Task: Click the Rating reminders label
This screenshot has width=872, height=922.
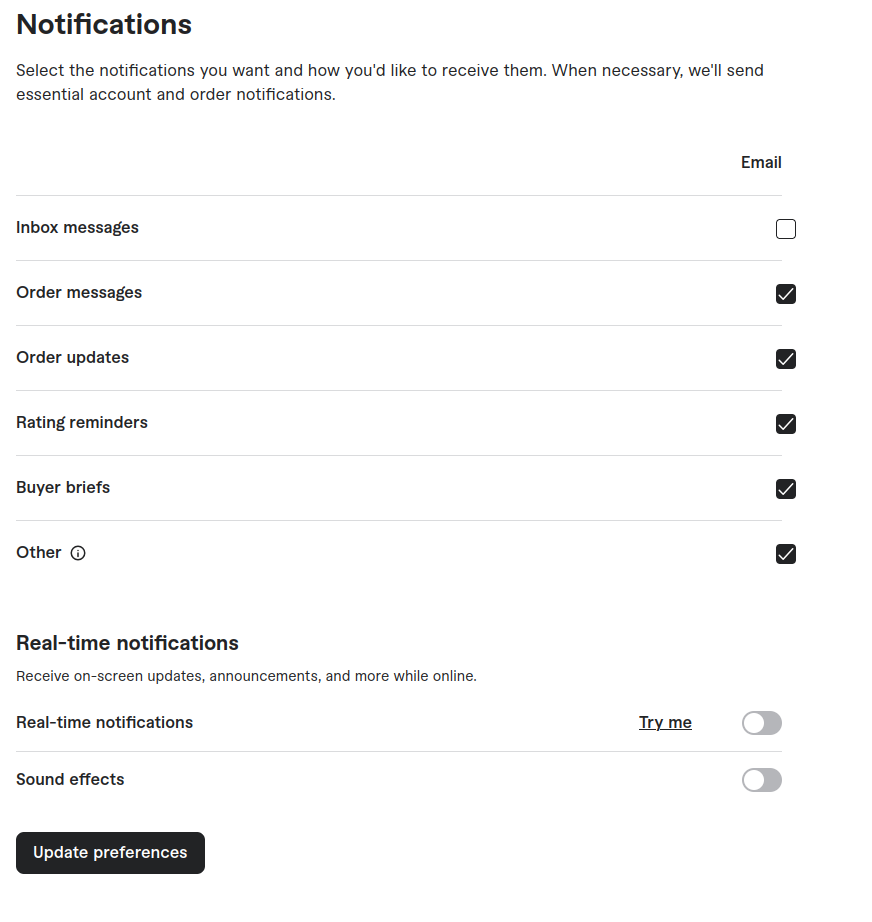Action: click(x=82, y=422)
